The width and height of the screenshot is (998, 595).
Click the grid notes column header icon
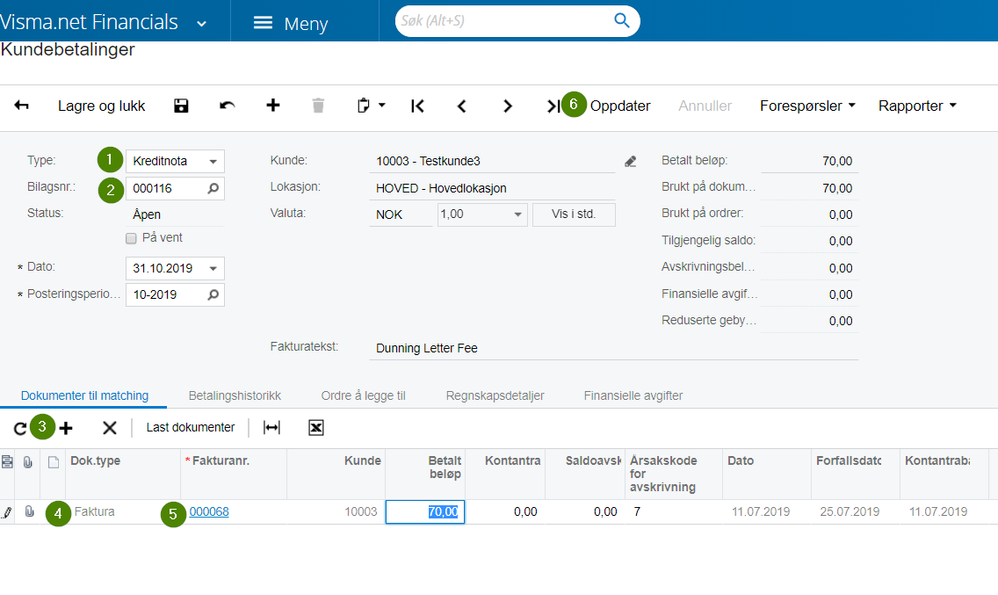[x=7, y=462]
